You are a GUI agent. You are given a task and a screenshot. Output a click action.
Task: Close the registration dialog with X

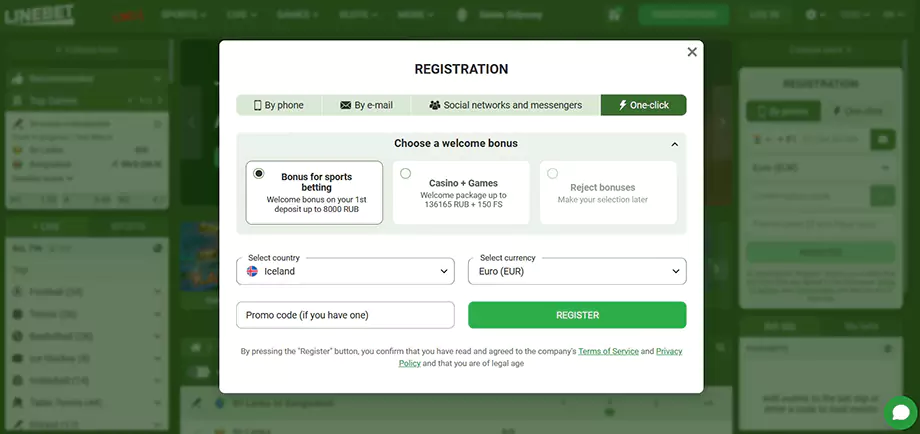pos(692,52)
